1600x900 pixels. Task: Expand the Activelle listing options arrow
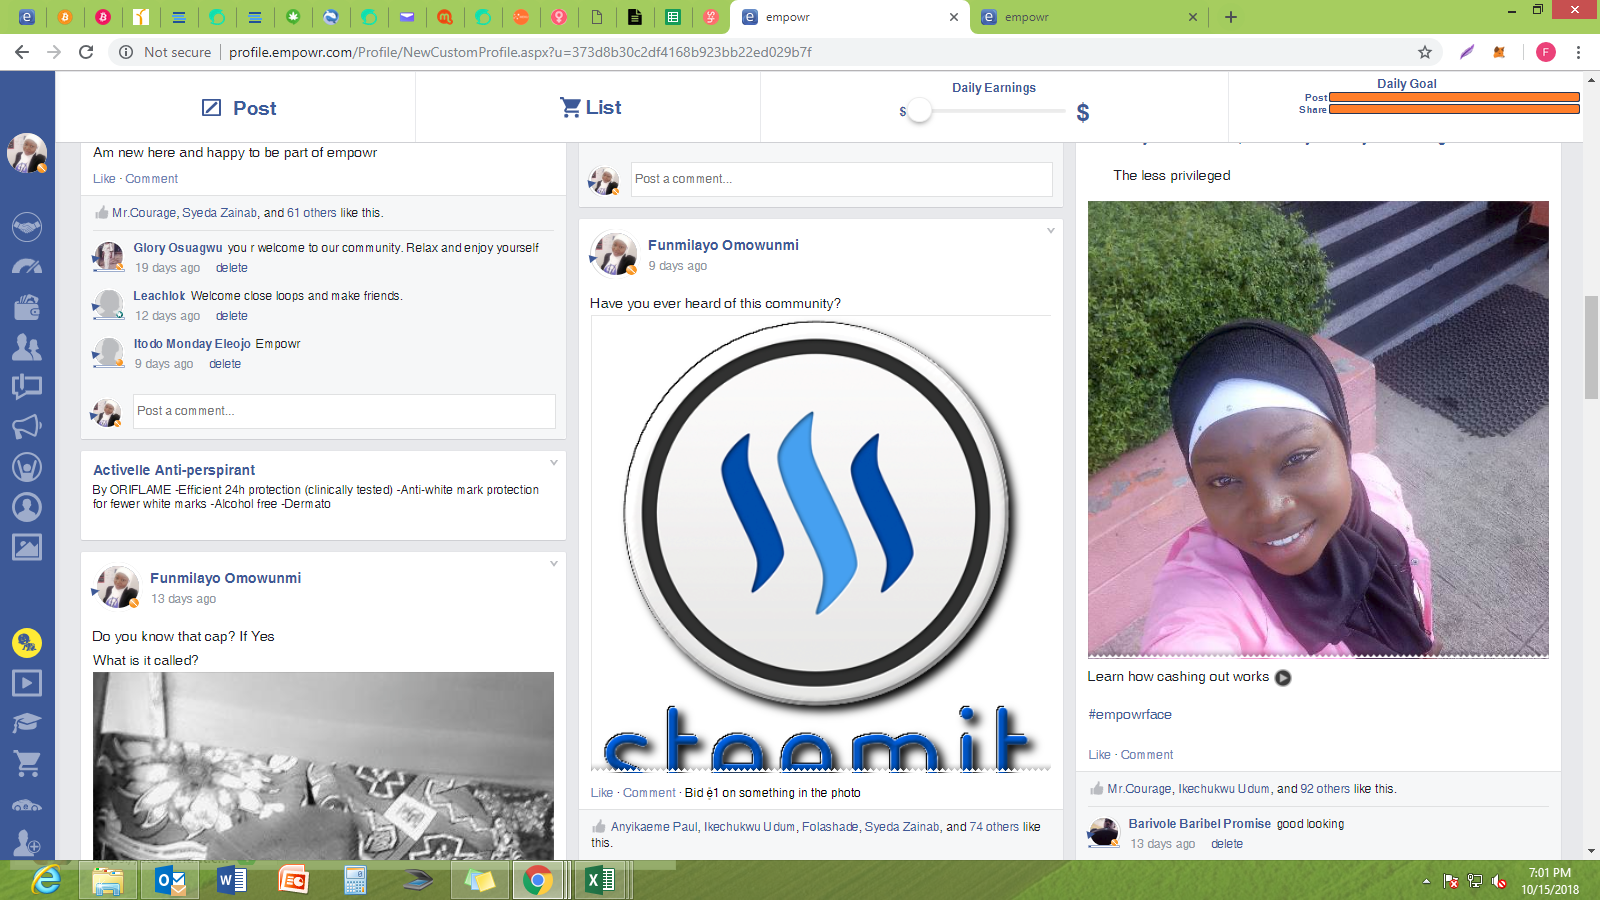[x=554, y=463]
